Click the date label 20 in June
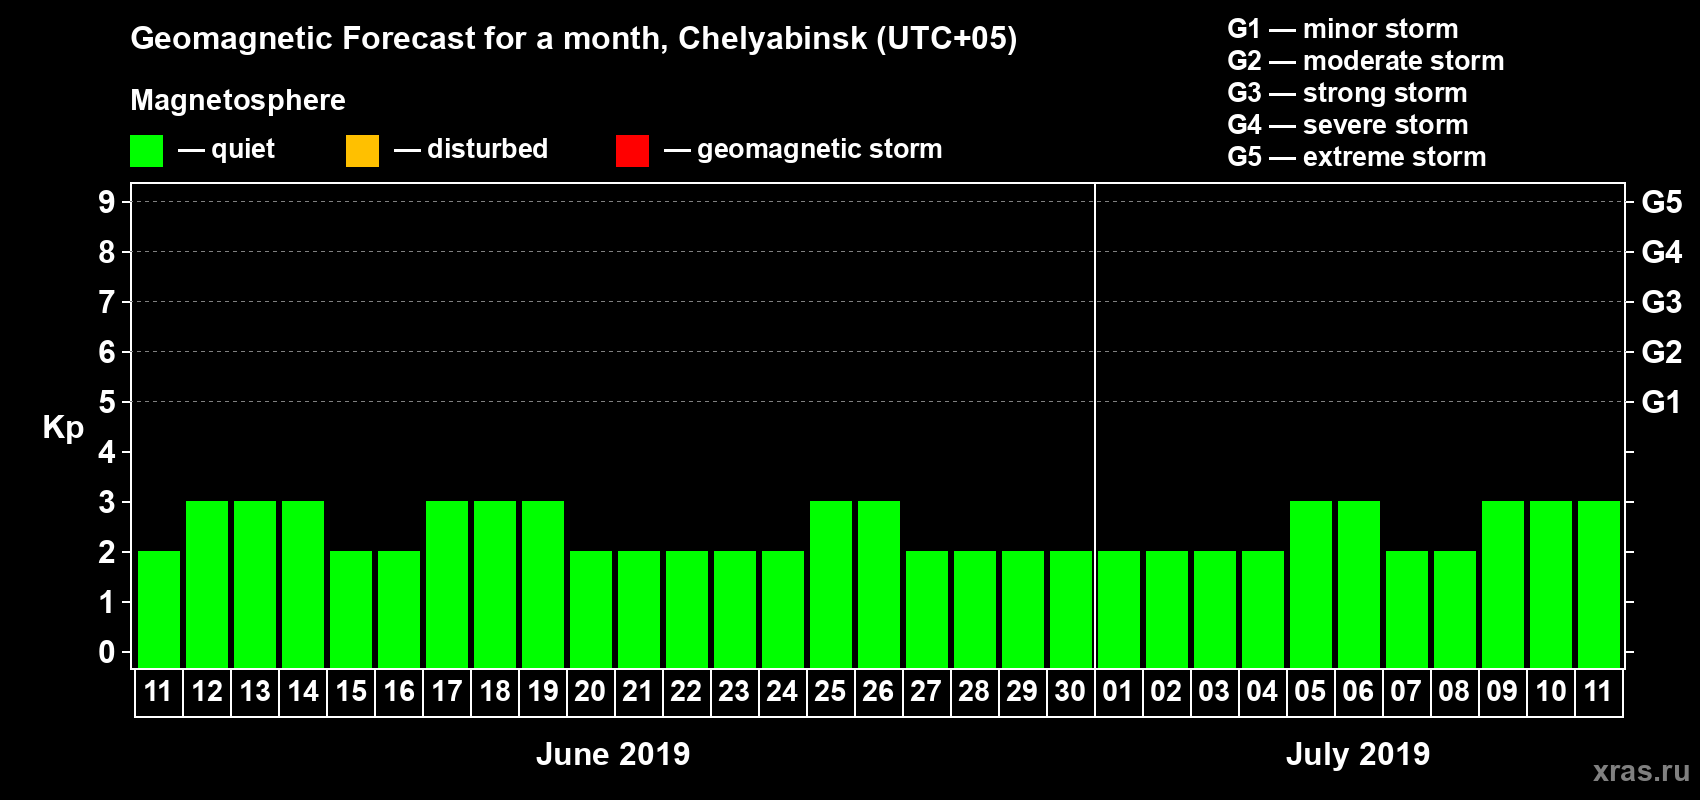1700x800 pixels. pyautogui.click(x=590, y=692)
